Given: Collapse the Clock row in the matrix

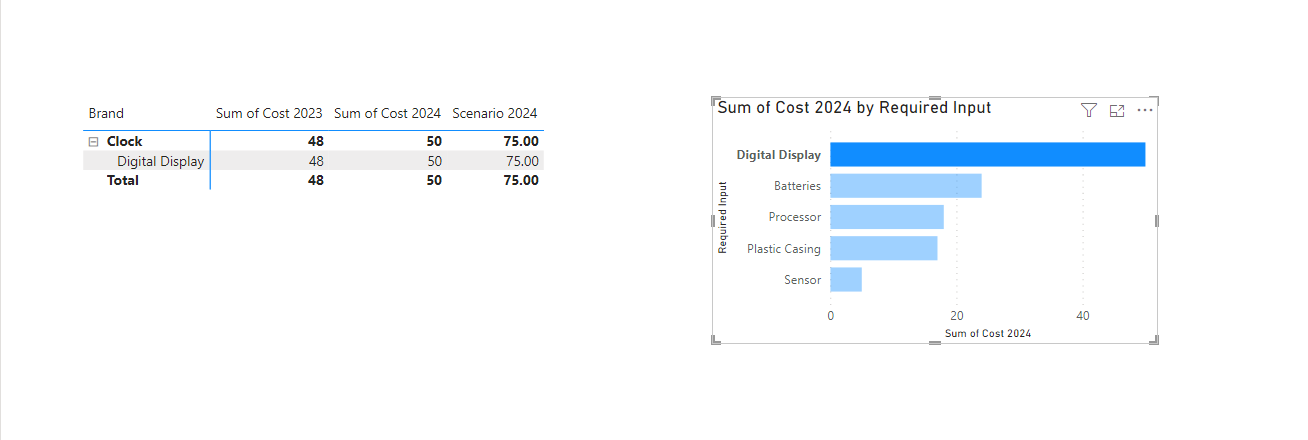Looking at the screenshot, I should coord(93,142).
